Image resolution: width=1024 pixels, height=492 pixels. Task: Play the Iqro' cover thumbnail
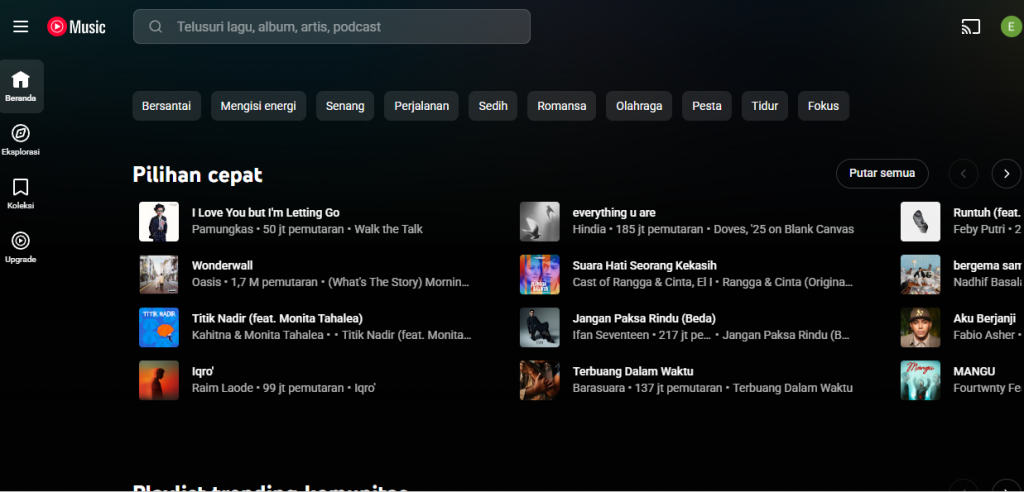pos(159,380)
